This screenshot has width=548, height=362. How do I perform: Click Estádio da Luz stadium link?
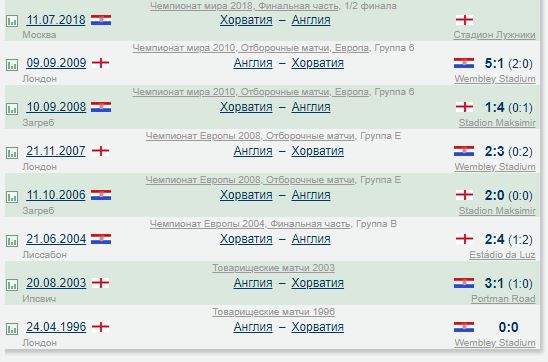click(502, 255)
